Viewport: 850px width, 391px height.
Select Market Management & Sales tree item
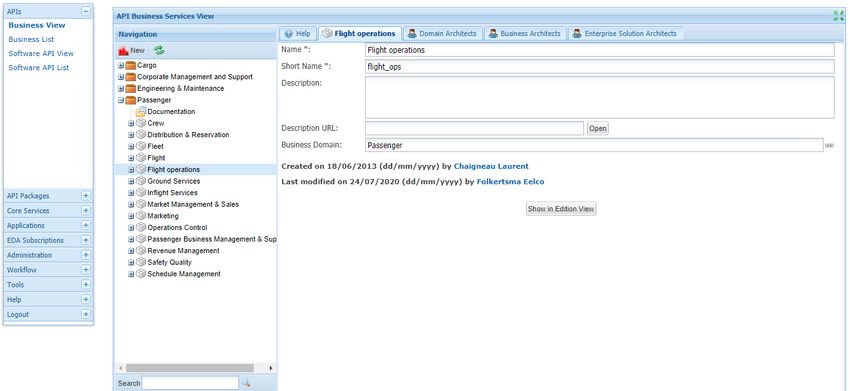[x=193, y=204]
